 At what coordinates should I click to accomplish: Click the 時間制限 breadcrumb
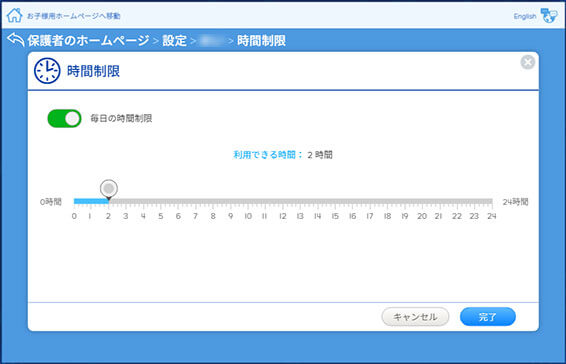261,40
